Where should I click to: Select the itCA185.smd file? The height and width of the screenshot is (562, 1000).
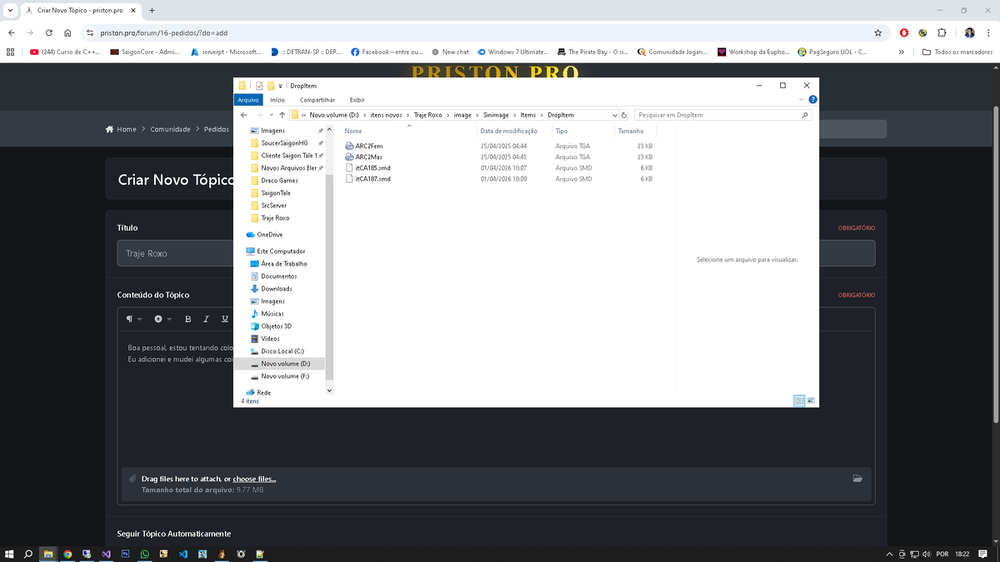point(372,168)
